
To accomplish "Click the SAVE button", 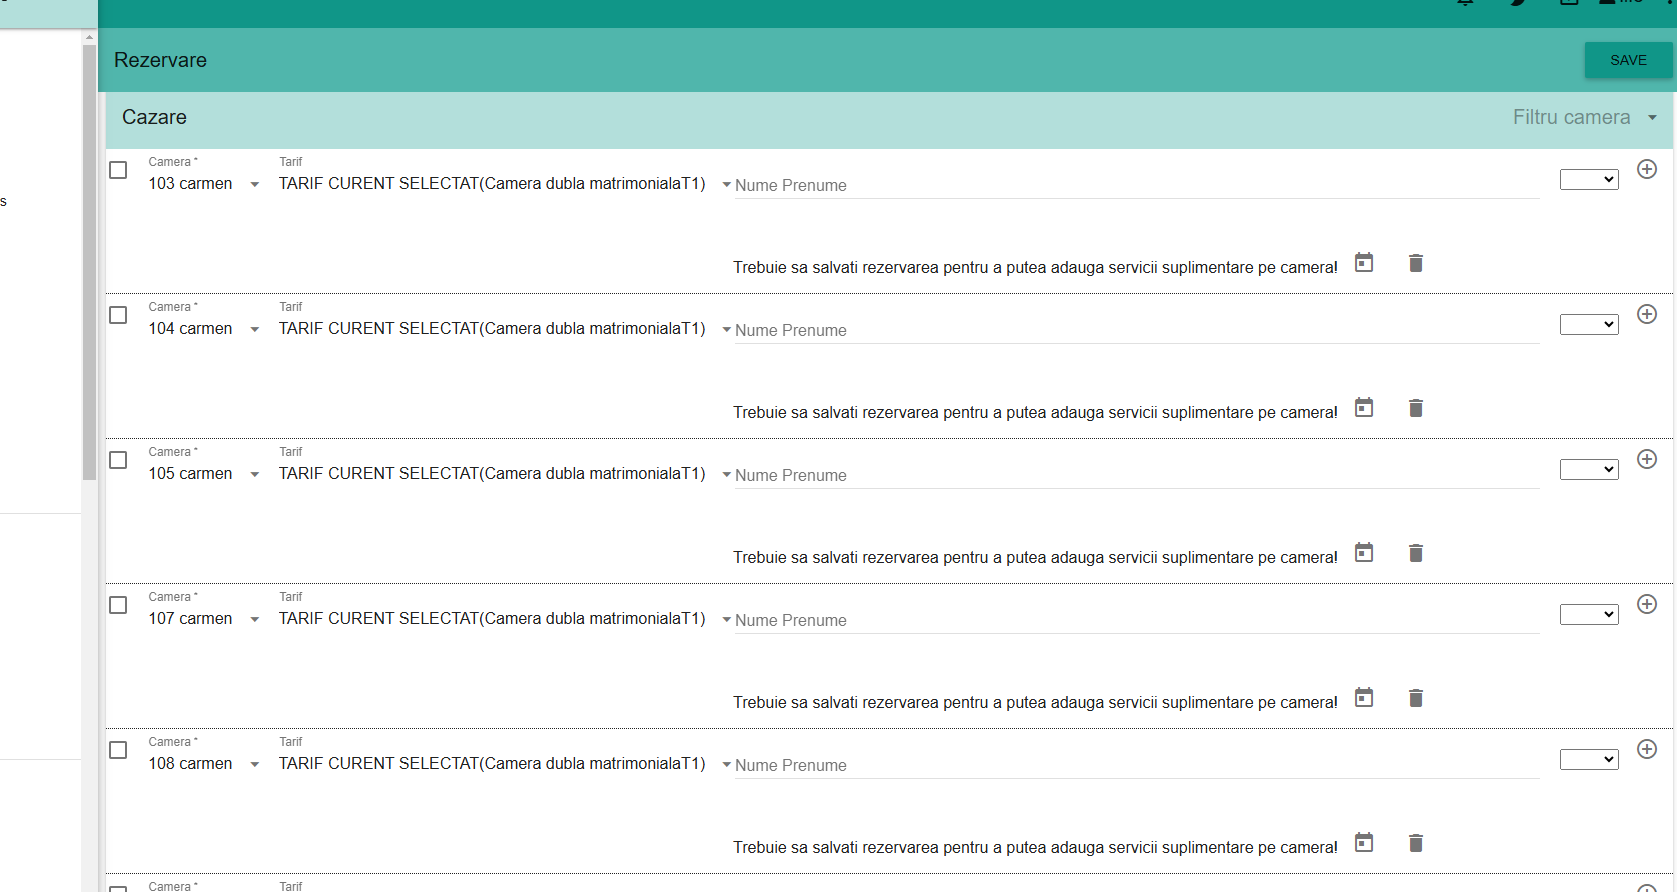I will coord(1628,60).
